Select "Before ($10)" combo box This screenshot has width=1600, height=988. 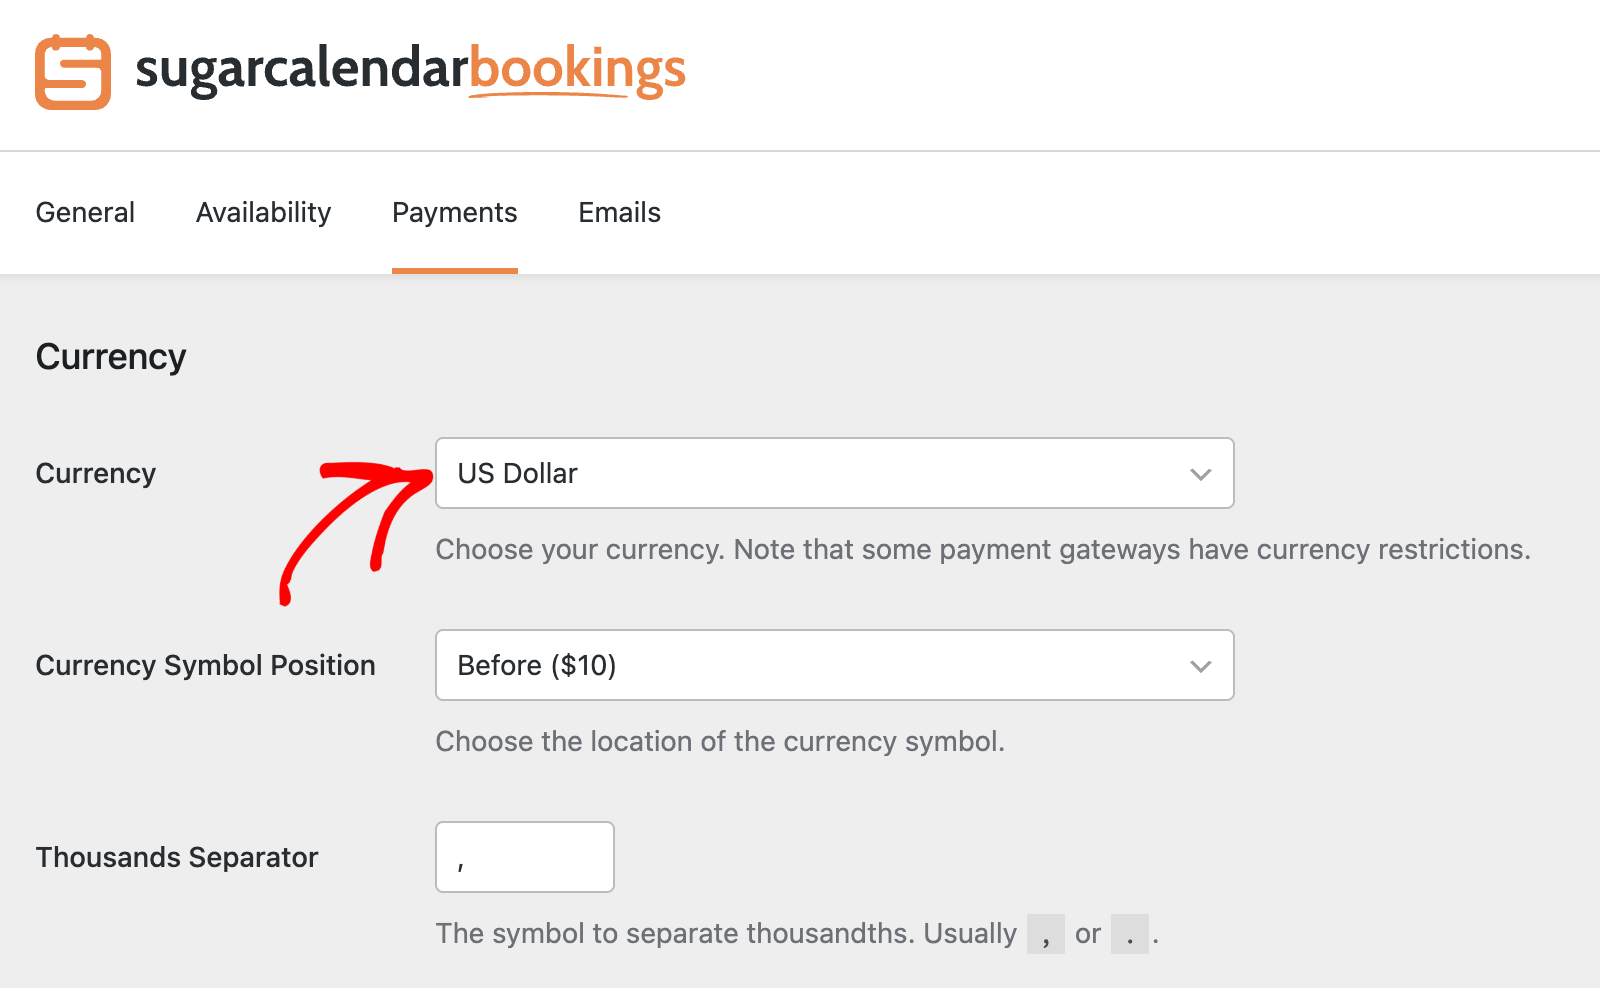point(834,665)
